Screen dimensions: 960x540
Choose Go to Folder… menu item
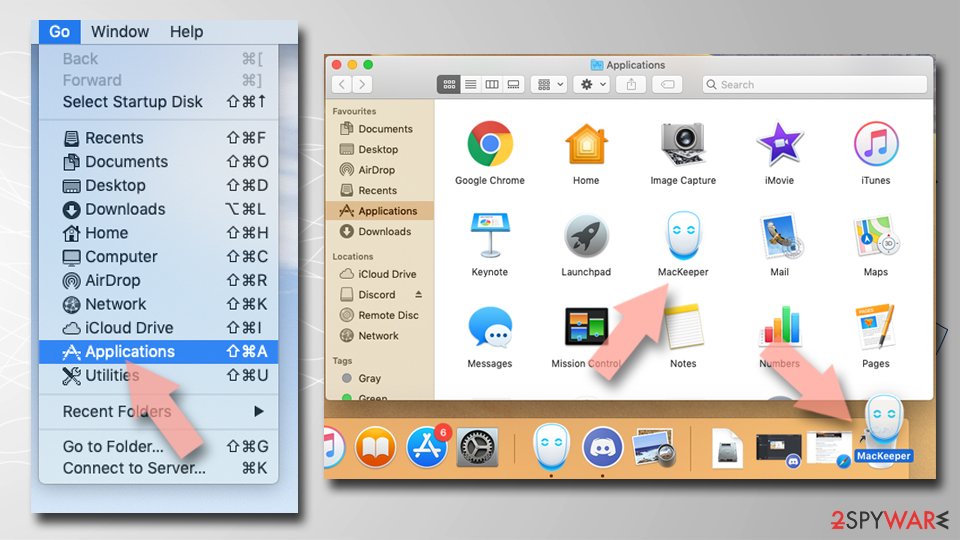158,446
